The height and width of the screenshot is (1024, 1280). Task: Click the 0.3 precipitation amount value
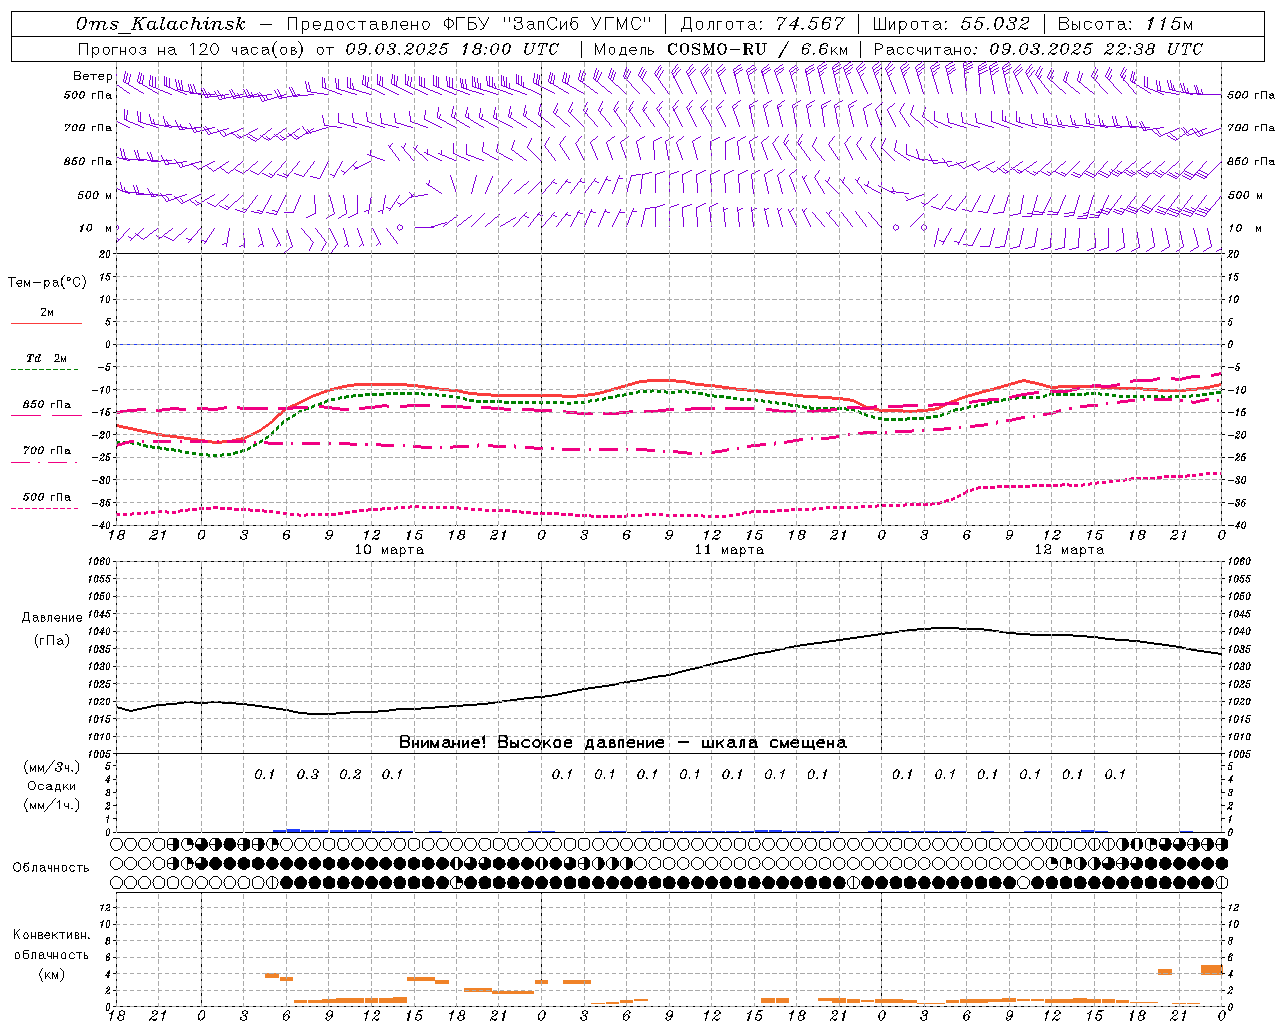(308, 774)
